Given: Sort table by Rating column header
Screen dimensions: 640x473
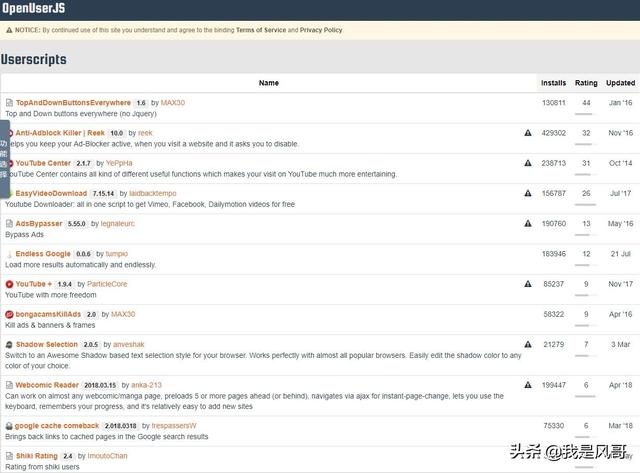Looking at the screenshot, I should pos(586,83).
